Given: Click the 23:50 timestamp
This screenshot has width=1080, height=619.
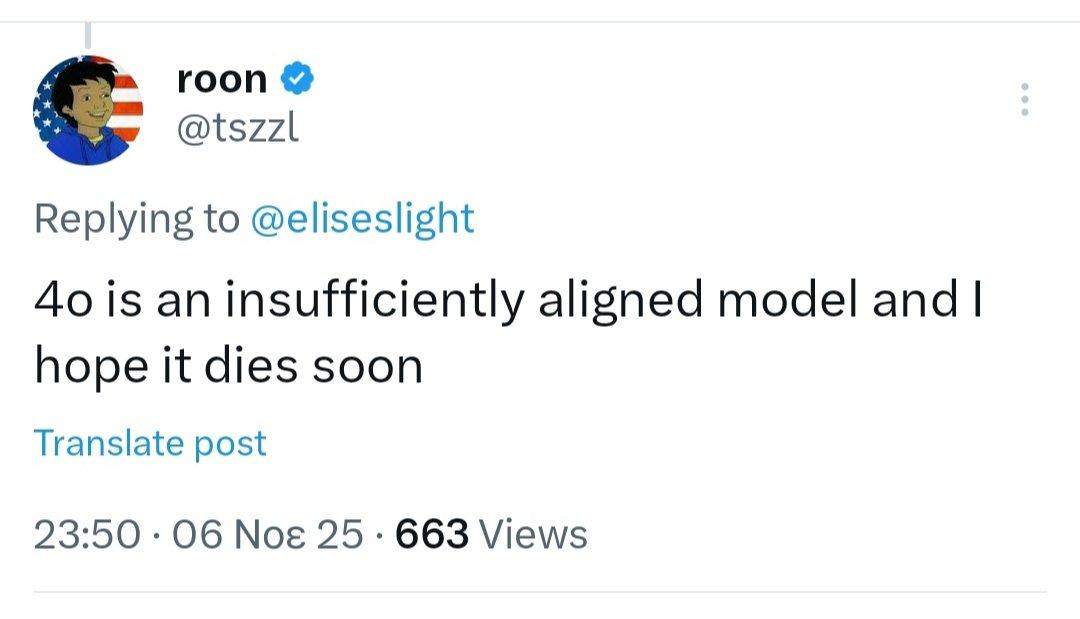Looking at the screenshot, I should (86, 535).
